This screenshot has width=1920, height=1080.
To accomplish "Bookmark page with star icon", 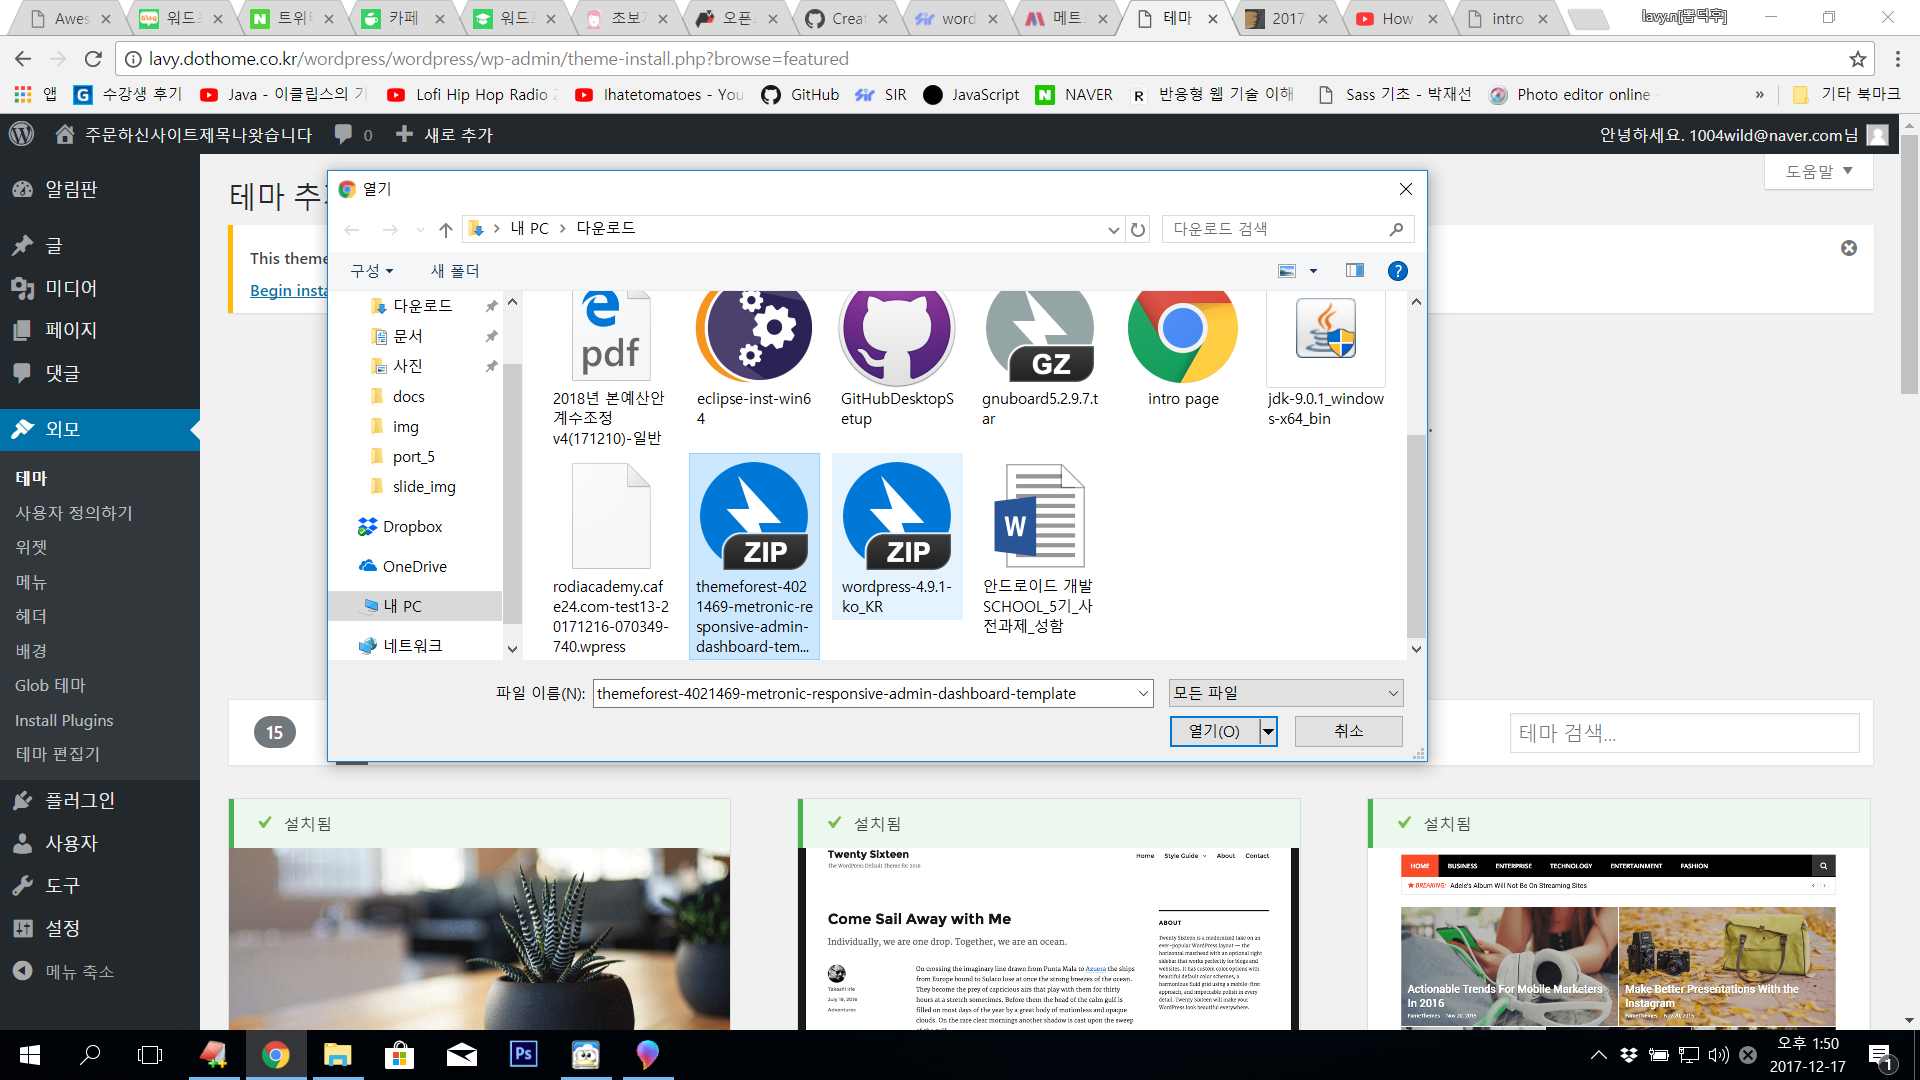I will tap(1857, 59).
